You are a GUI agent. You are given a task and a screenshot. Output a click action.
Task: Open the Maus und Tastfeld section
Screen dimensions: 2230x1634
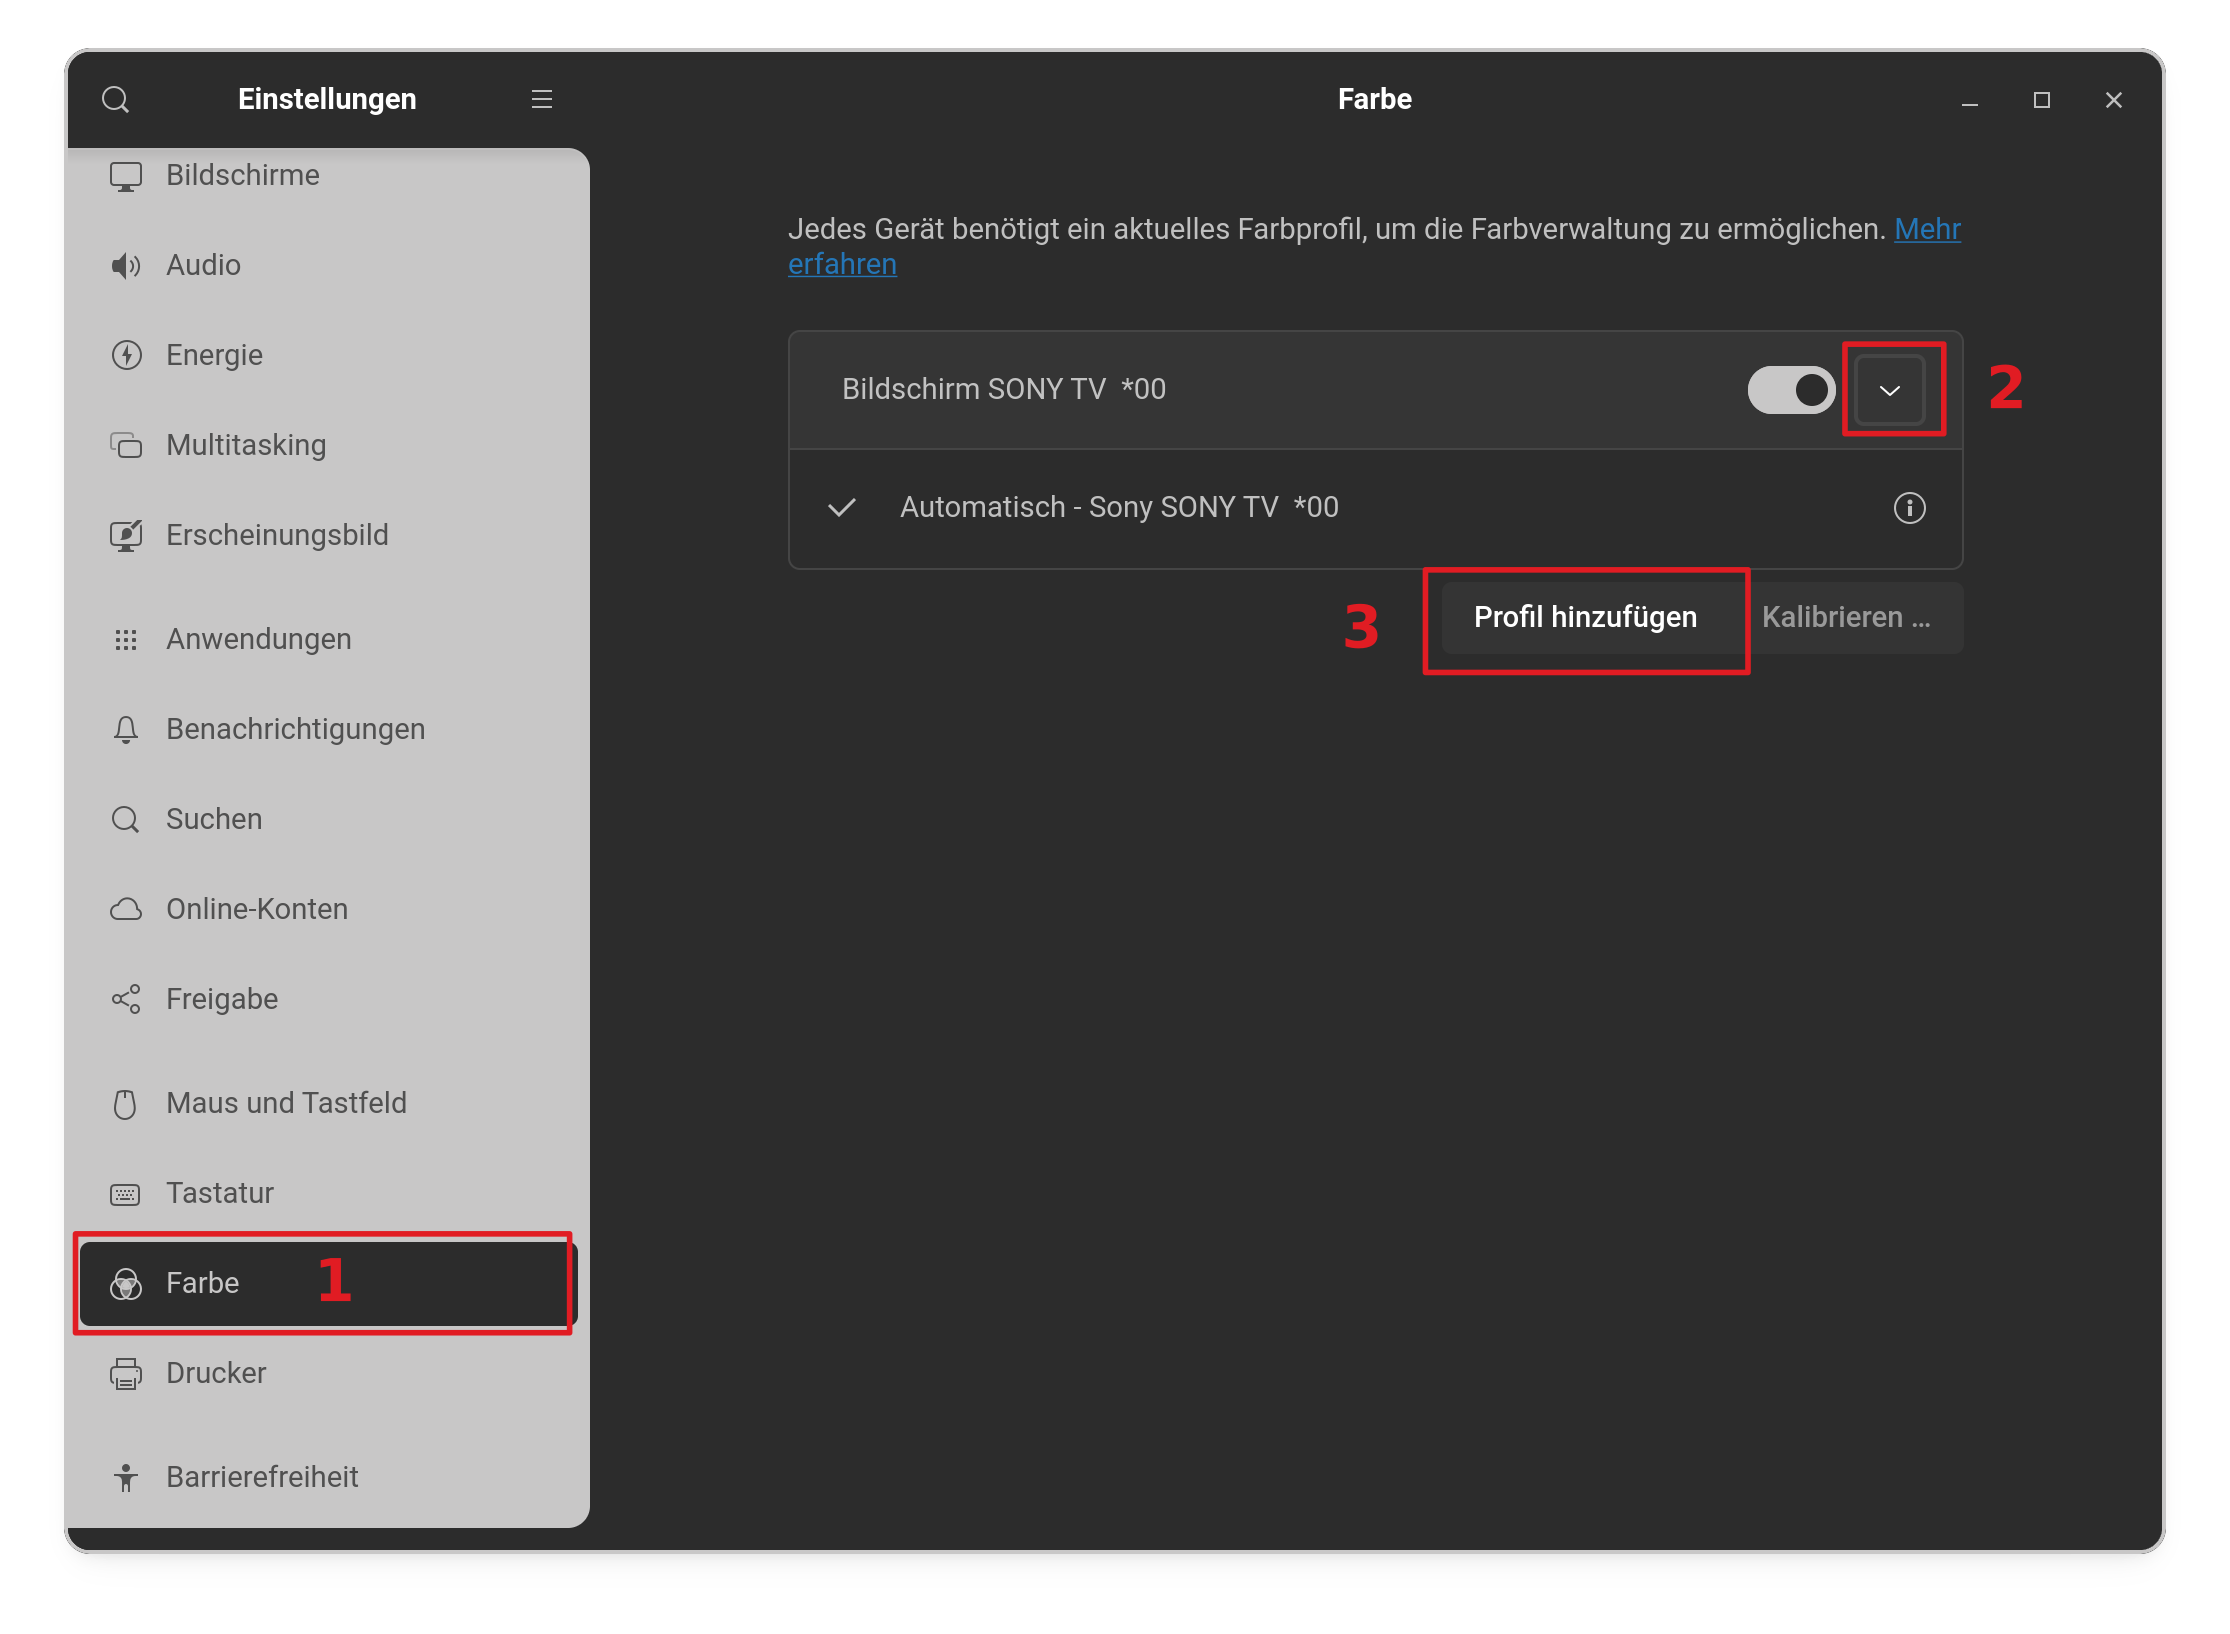pyautogui.click(x=286, y=1104)
